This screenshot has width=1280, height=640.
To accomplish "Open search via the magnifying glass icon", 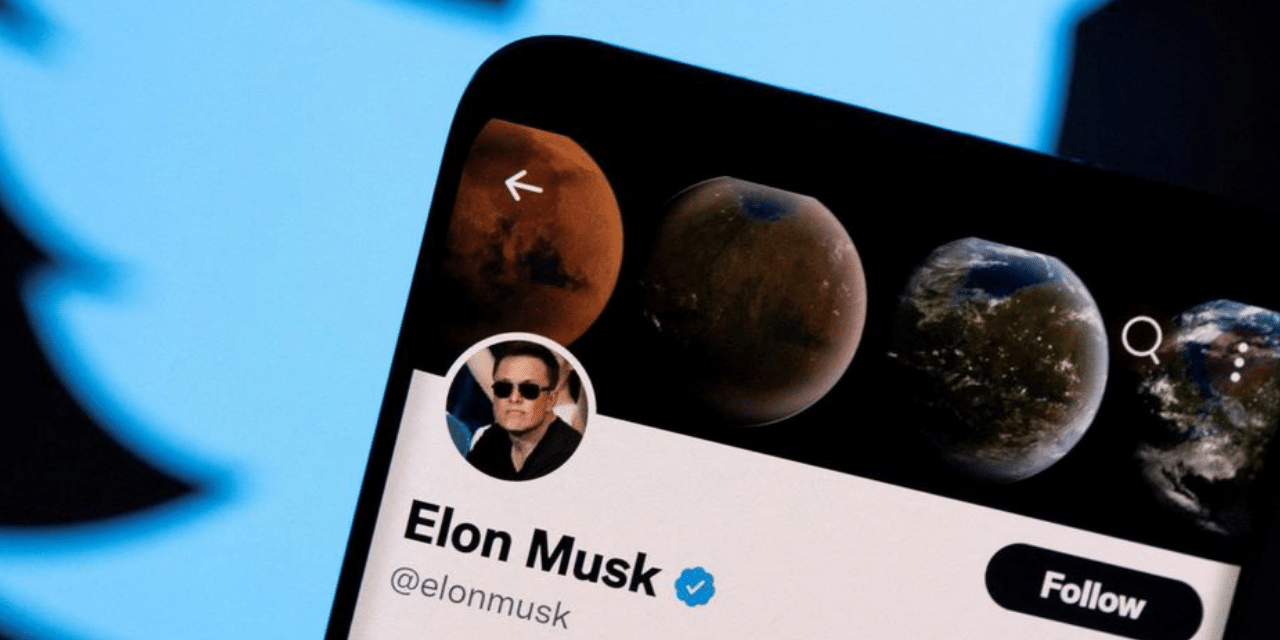I will 1142,340.
